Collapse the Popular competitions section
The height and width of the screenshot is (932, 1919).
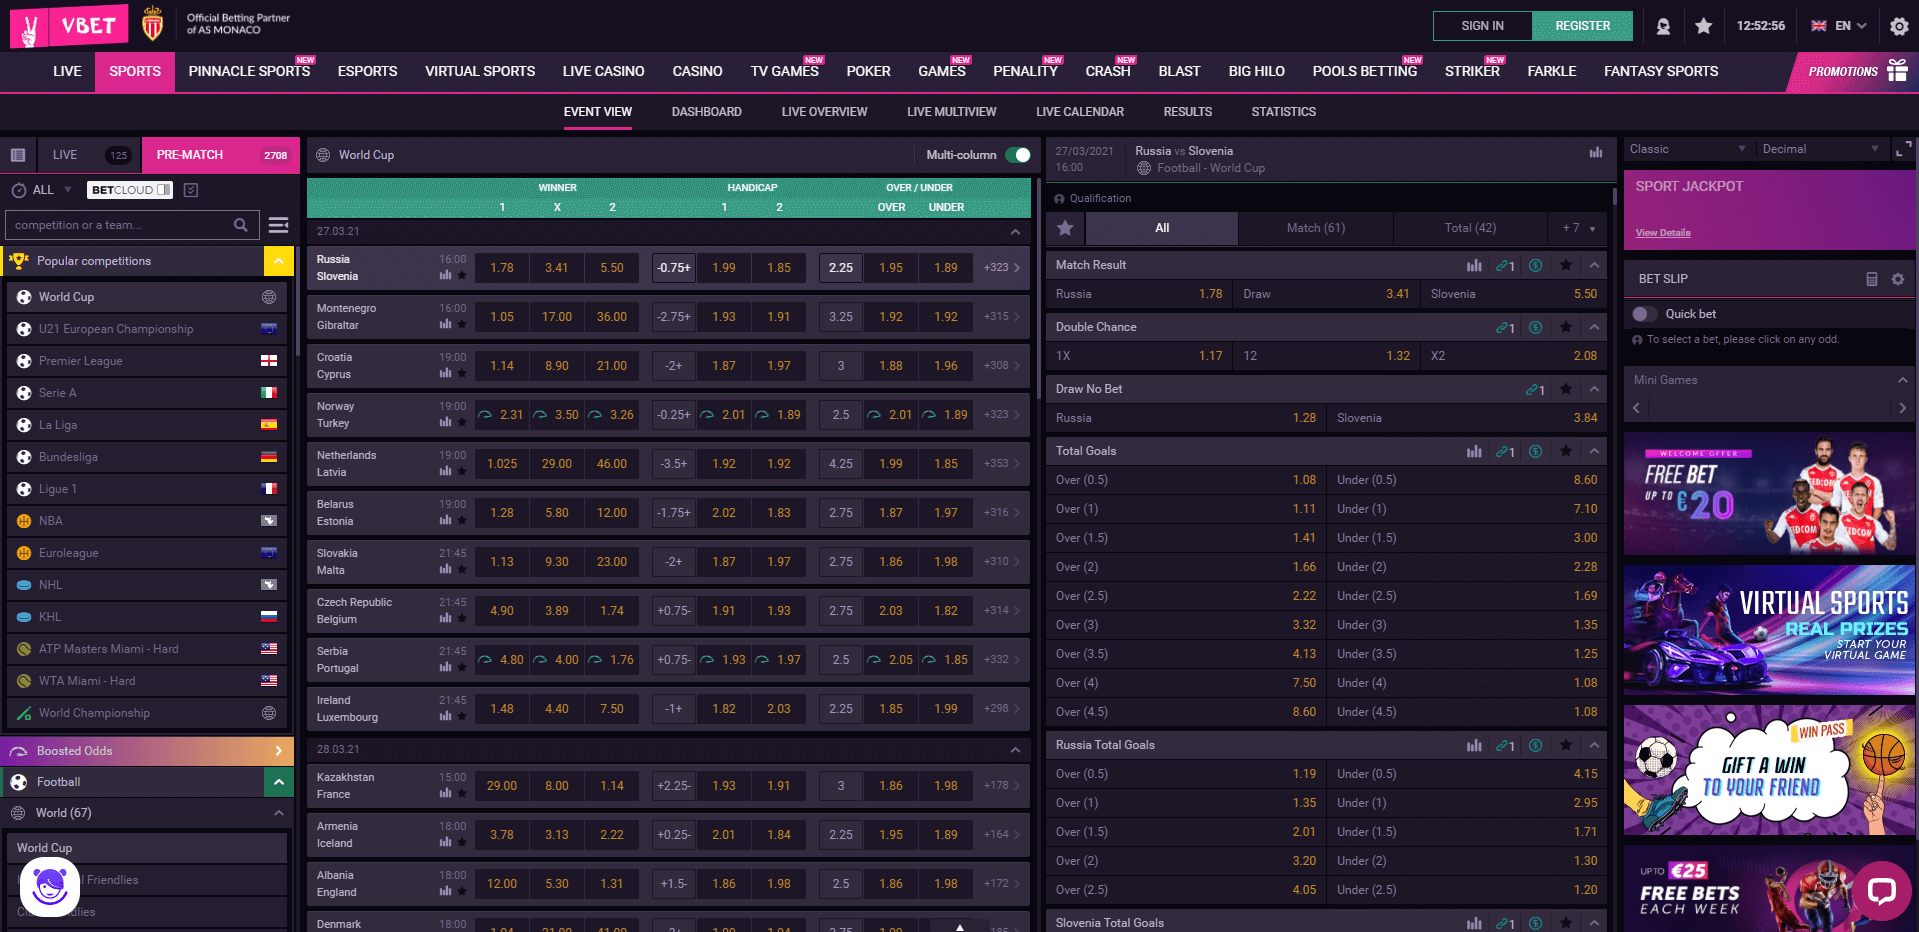coord(278,260)
